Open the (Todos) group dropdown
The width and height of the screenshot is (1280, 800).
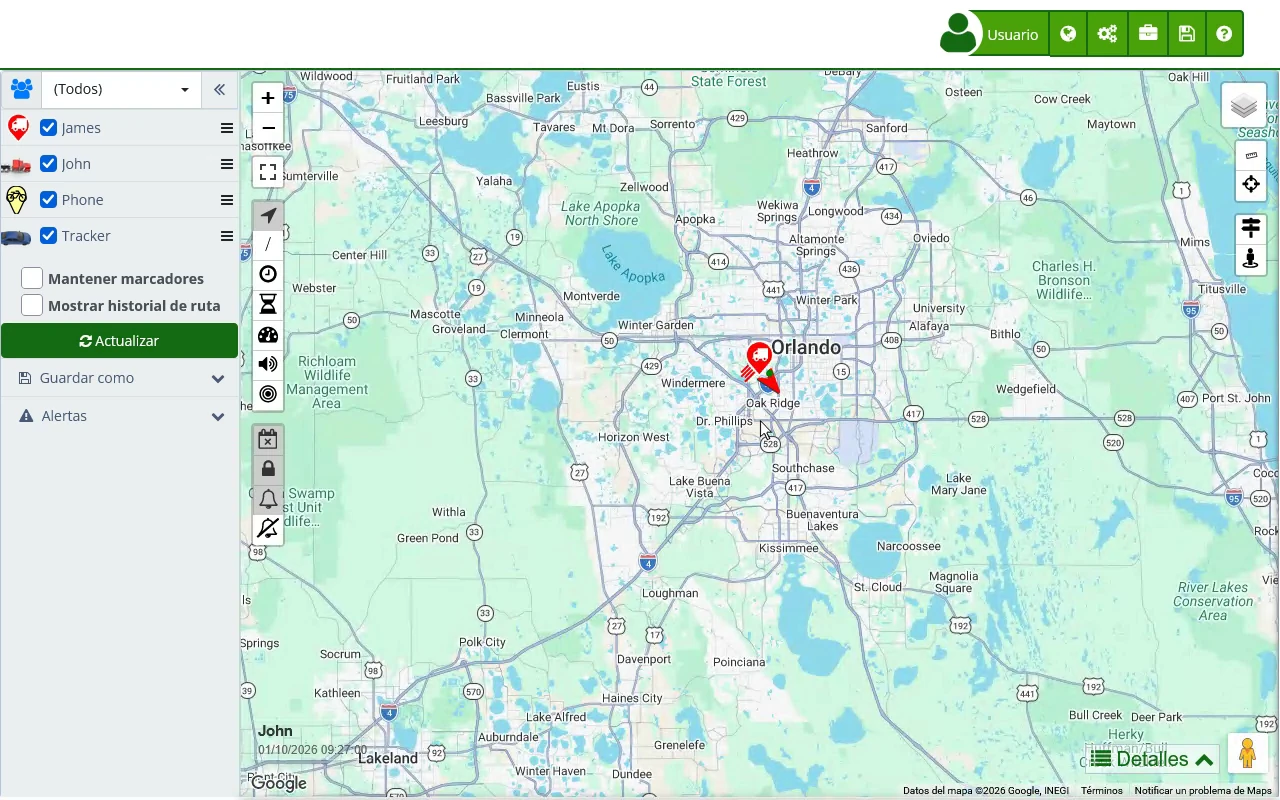pyautogui.click(x=121, y=89)
